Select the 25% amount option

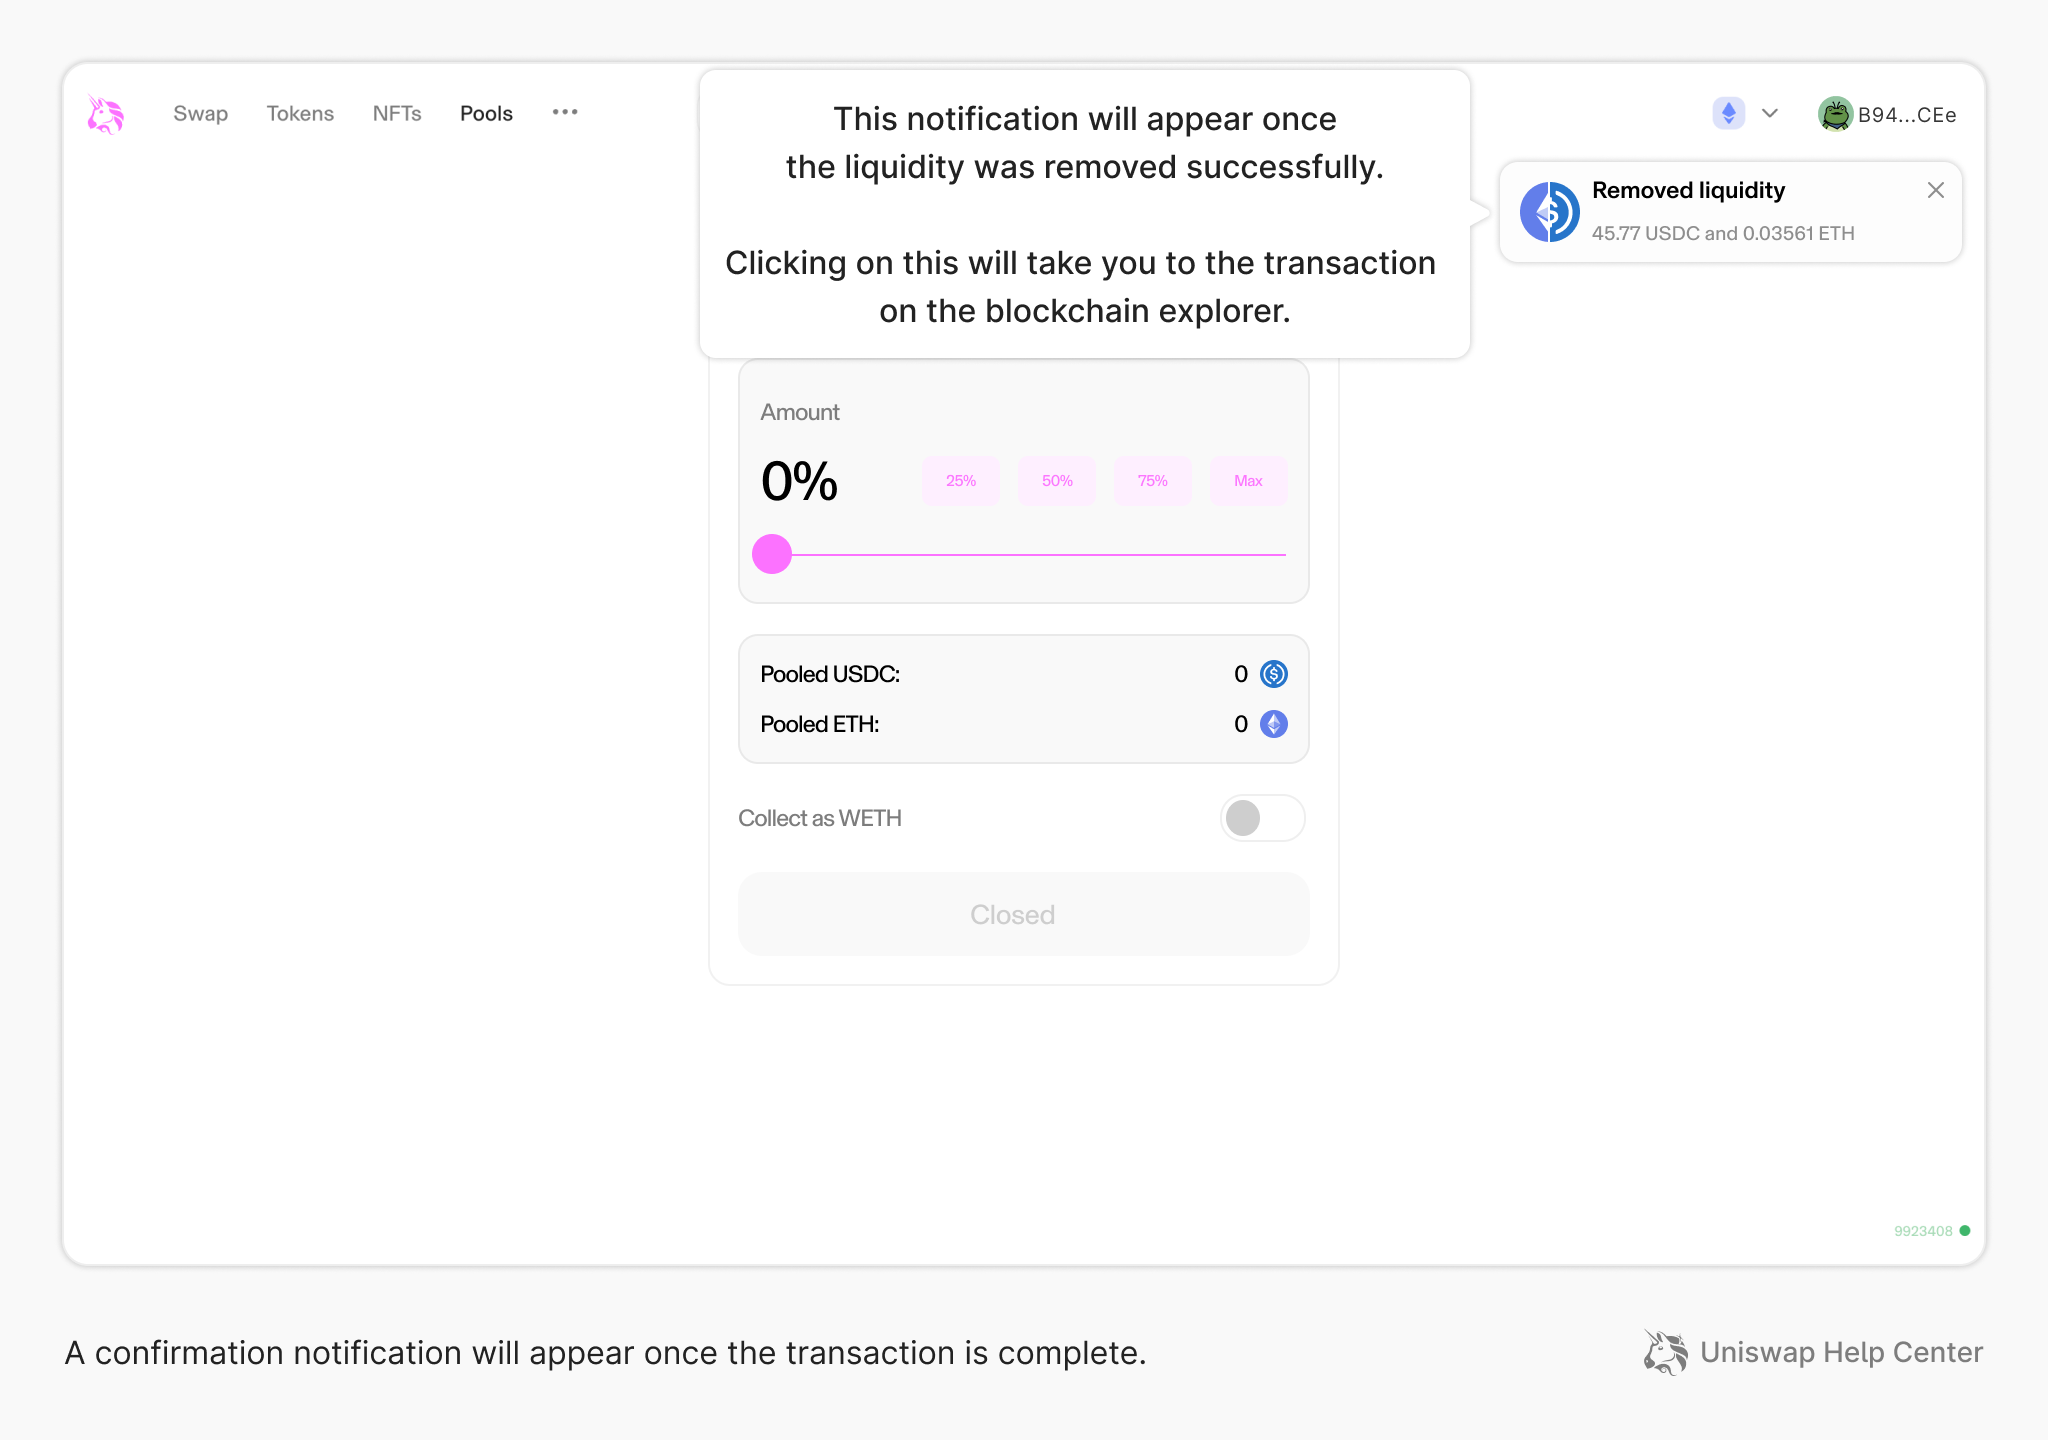coord(959,480)
